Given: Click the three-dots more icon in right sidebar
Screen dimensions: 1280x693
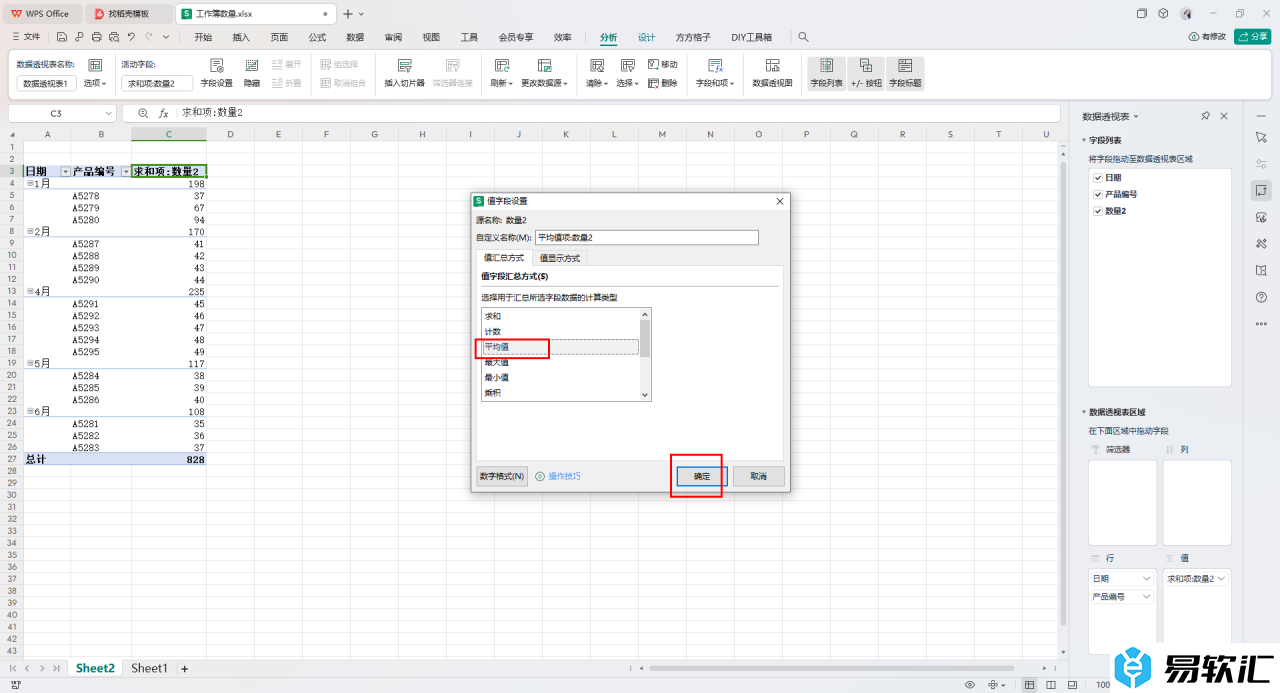Looking at the screenshot, I should coord(1261,323).
